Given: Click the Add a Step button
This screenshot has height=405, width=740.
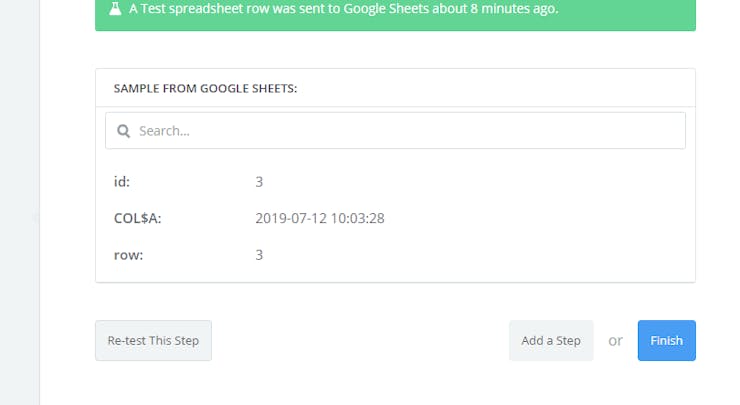Looking at the screenshot, I should coord(551,340).
